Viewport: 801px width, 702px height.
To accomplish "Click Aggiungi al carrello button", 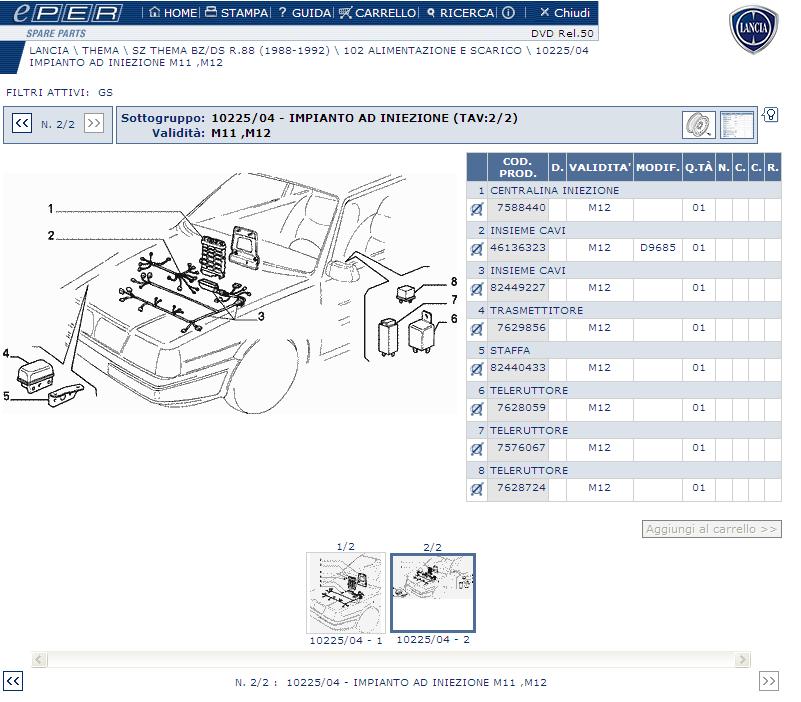I will click(711, 529).
